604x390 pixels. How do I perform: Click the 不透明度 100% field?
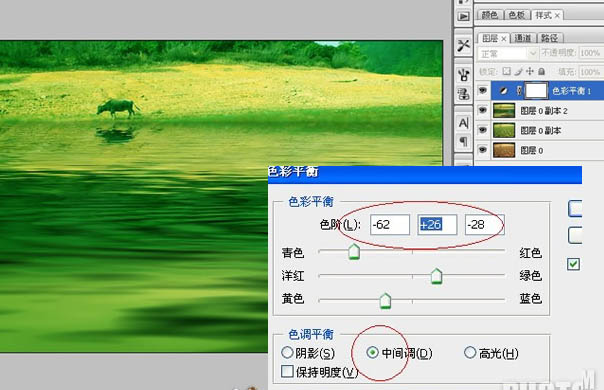tap(590, 53)
